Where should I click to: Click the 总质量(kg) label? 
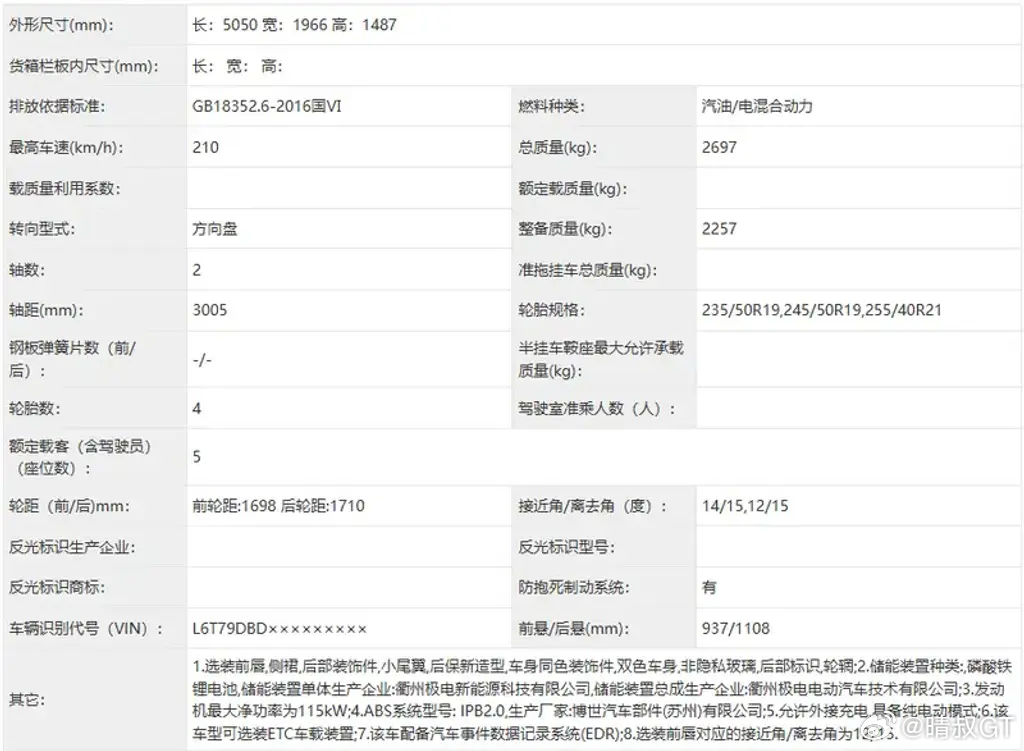point(557,148)
